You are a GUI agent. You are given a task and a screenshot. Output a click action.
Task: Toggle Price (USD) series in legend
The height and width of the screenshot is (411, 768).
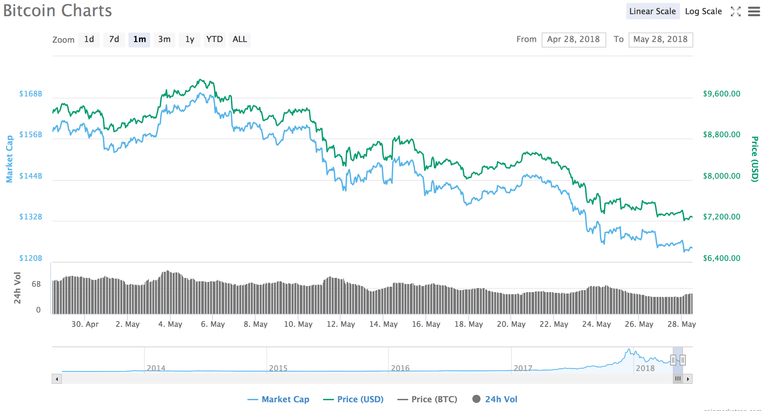tap(353, 399)
